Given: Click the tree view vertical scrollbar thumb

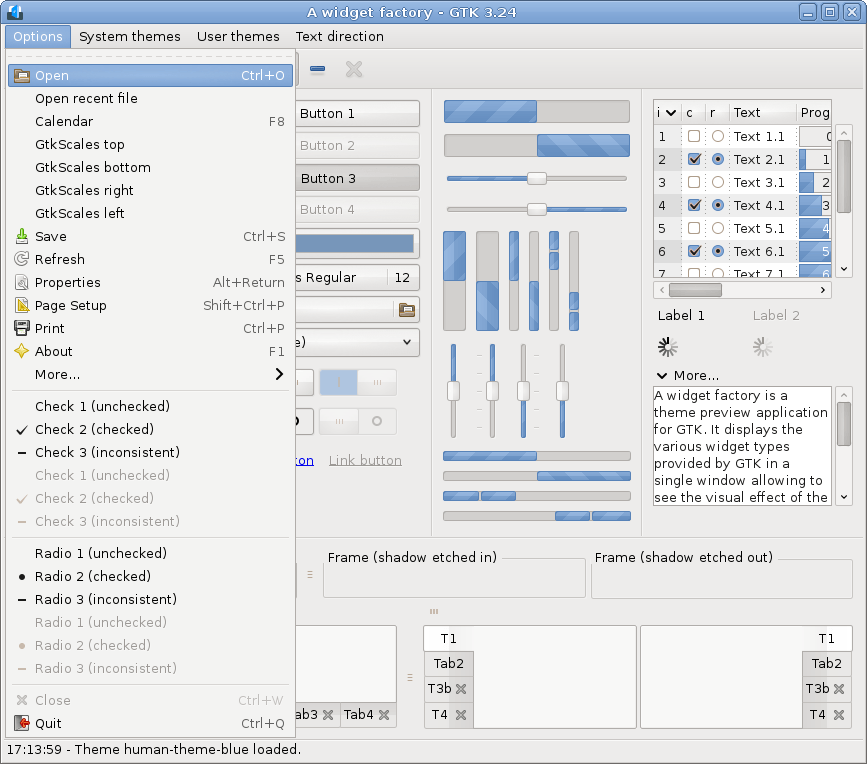Looking at the screenshot, I should pos(844,176).
